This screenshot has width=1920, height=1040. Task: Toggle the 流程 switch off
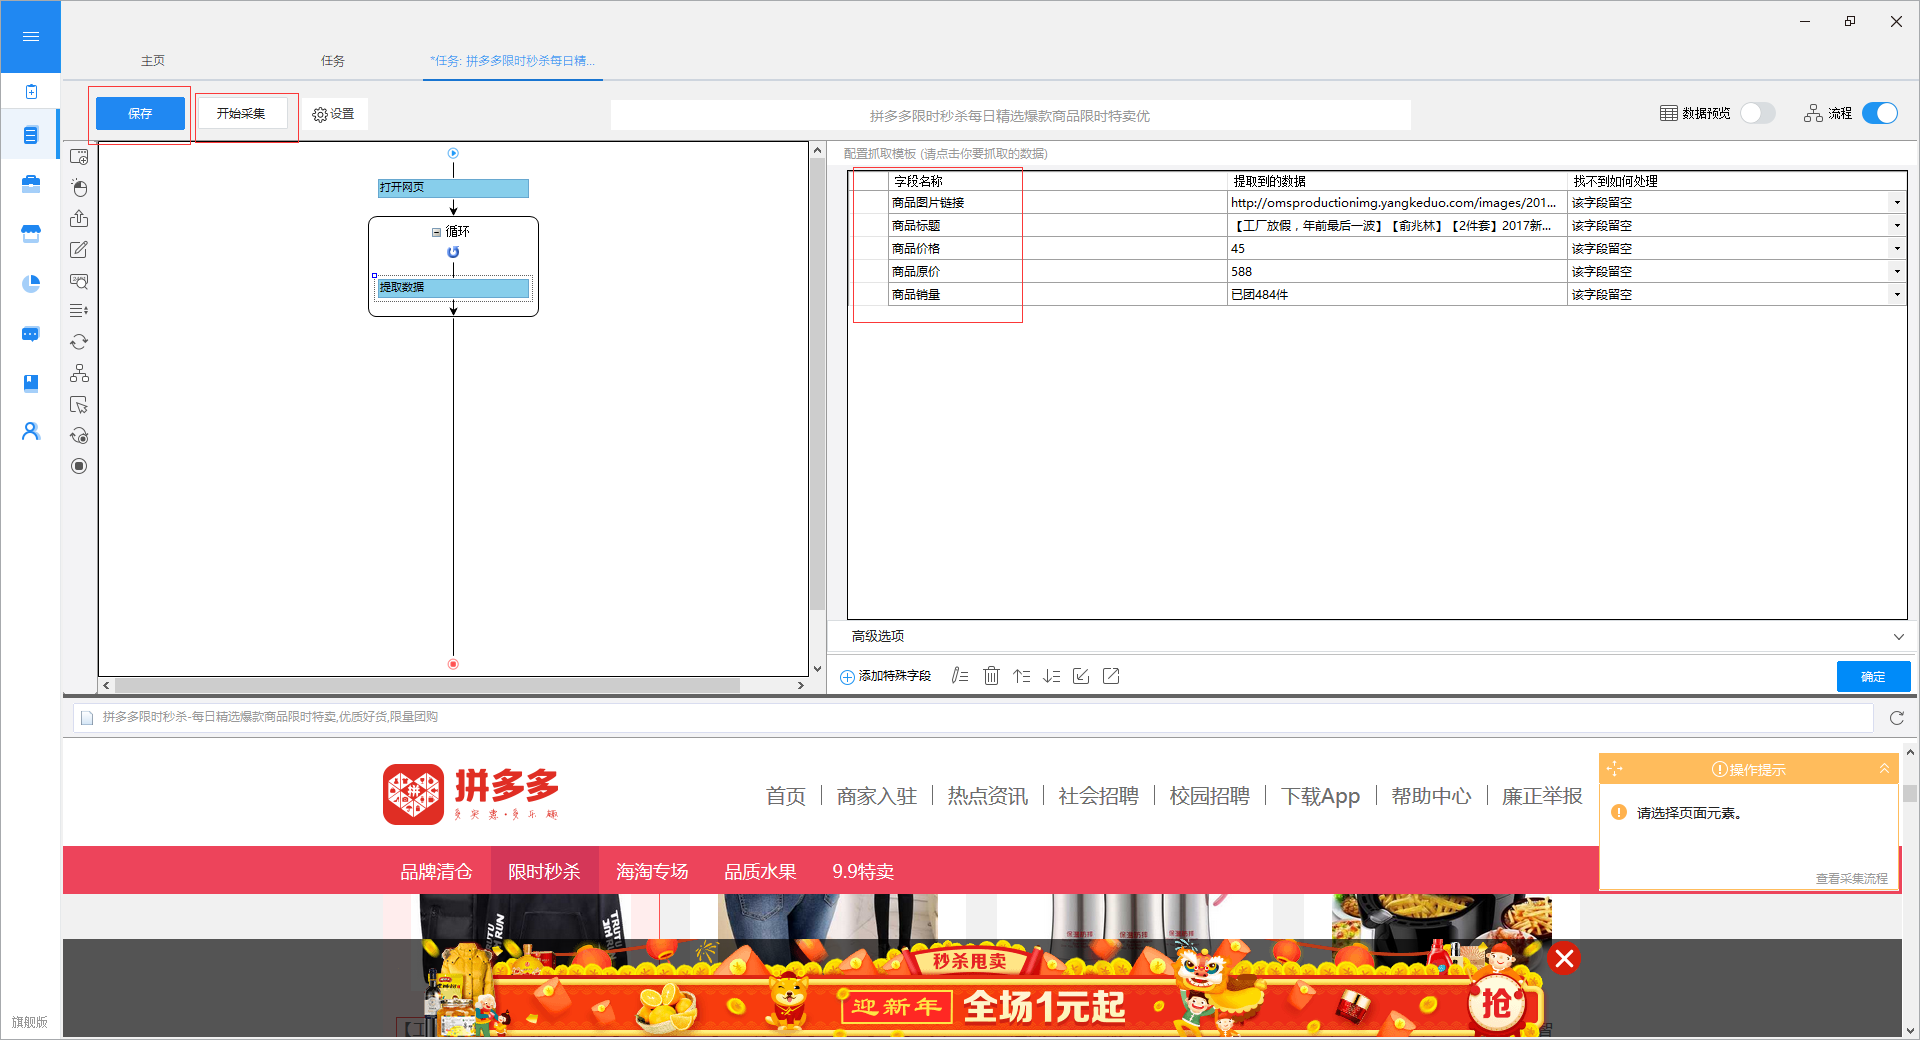click(x=1880, y=113)
